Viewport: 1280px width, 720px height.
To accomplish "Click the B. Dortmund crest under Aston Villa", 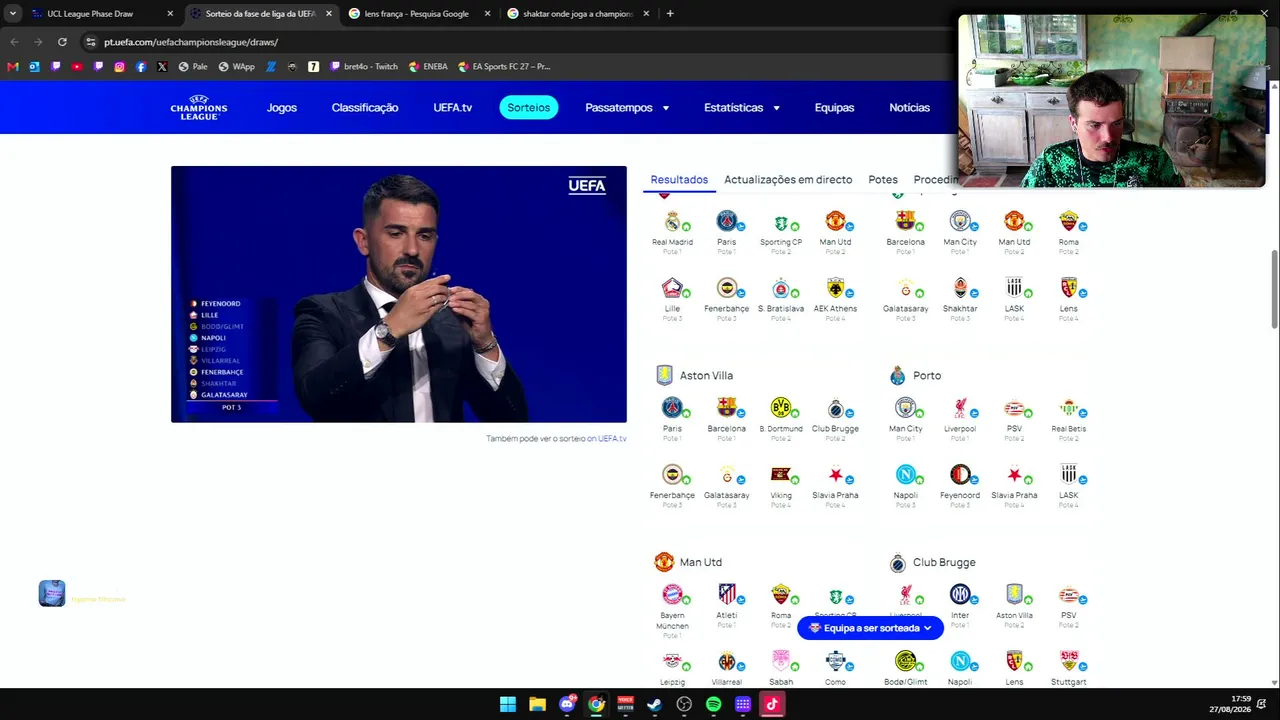I will (x=781, y=408).
